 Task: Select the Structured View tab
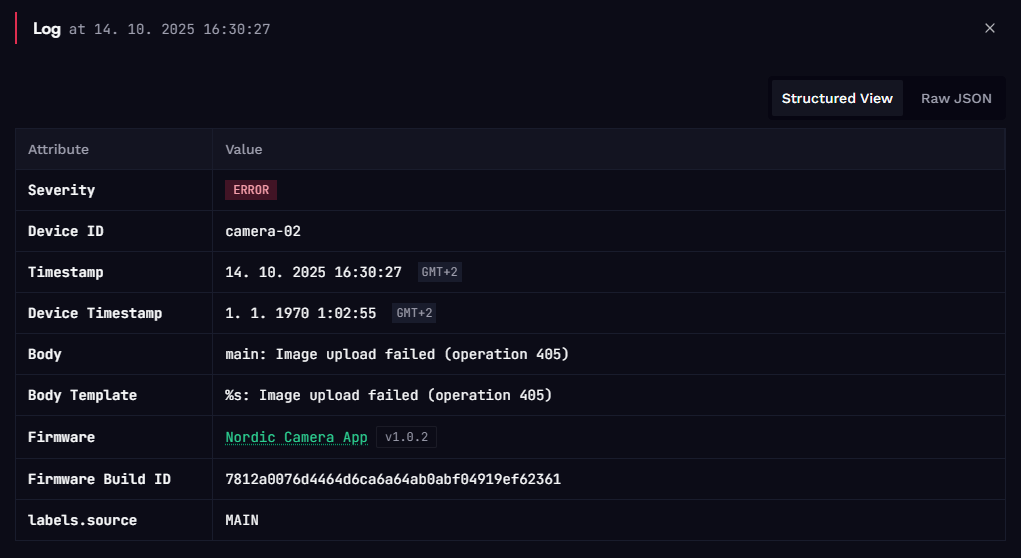(x=837, y=98)
